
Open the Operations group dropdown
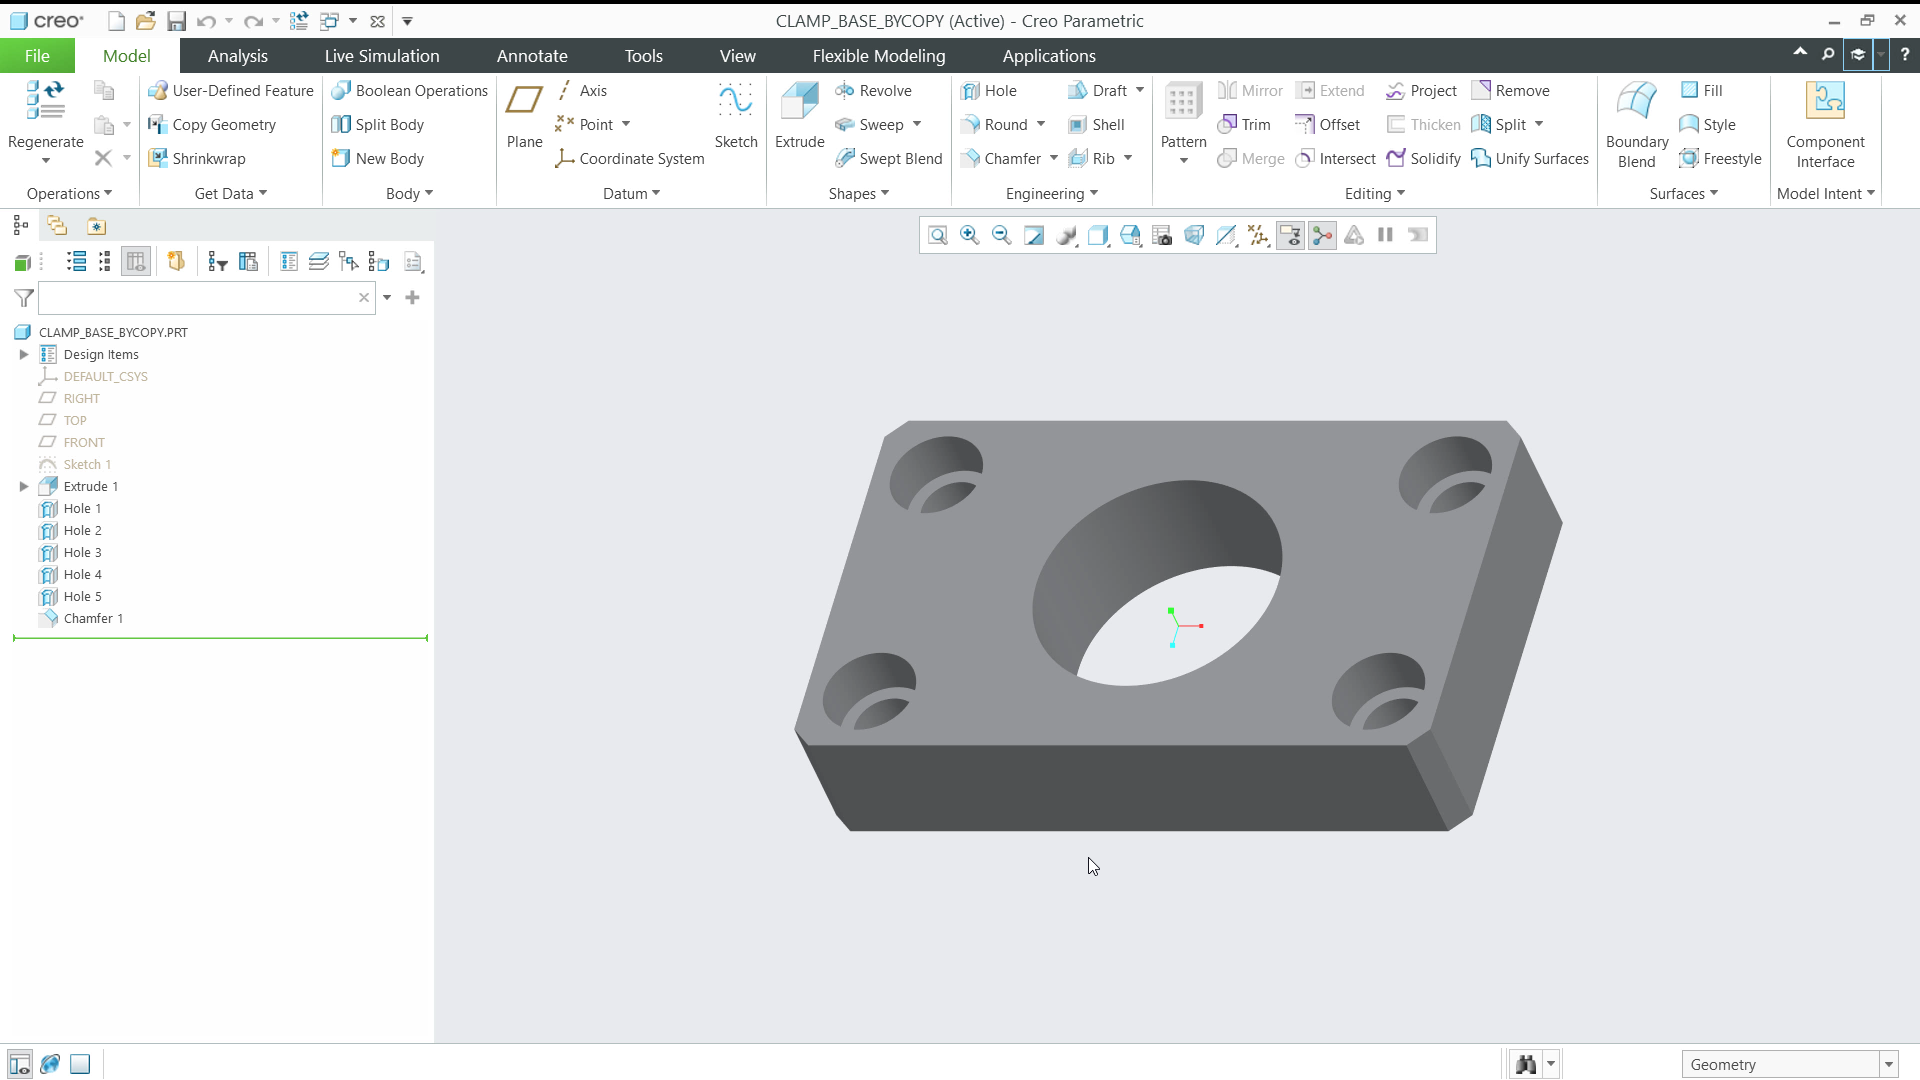tap(69, 193)
